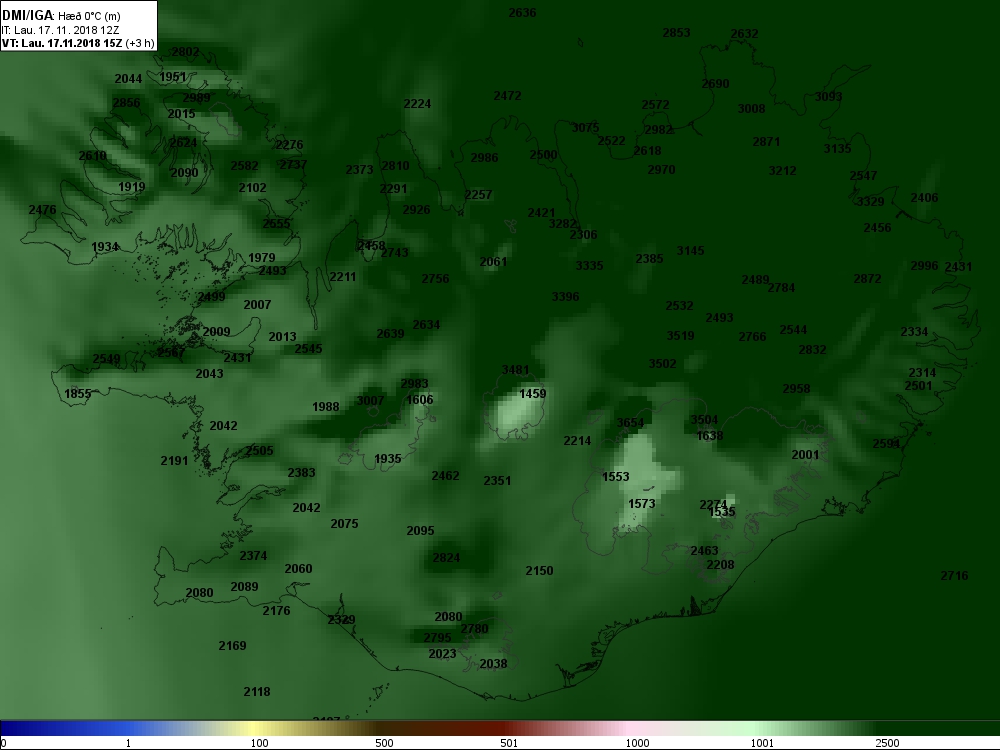Click the map value 3654
The height and width of the screenshot is (750, 1000).
coord(630,423)
